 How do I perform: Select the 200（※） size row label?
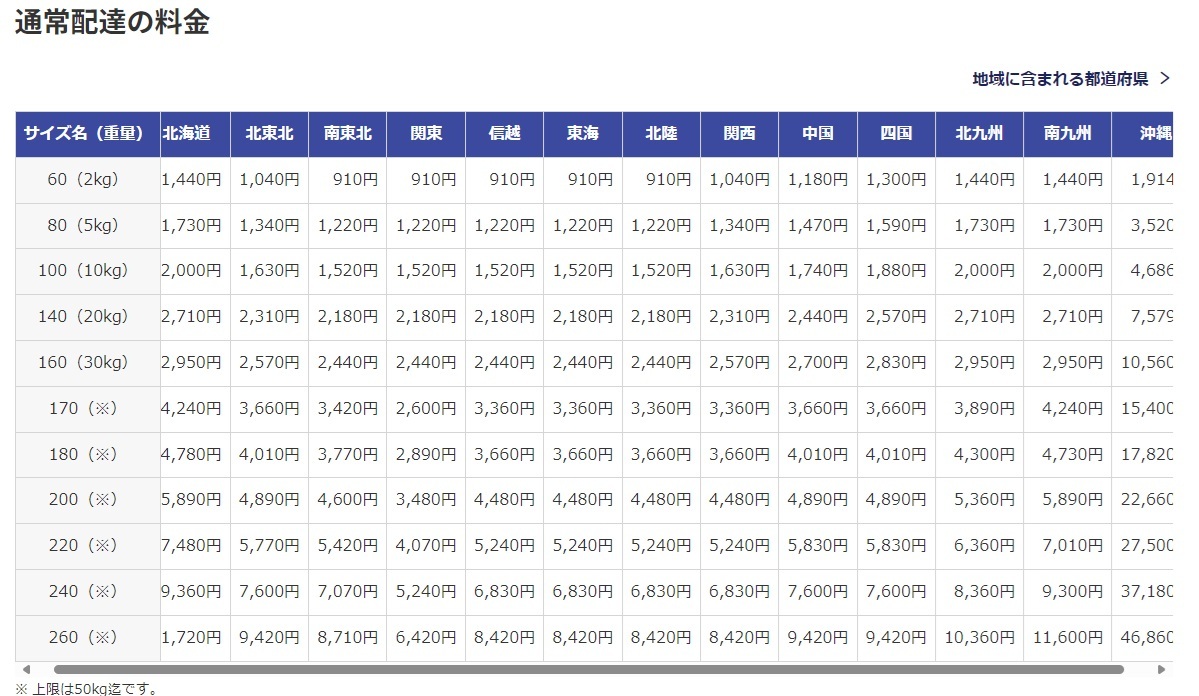point(87,499)
